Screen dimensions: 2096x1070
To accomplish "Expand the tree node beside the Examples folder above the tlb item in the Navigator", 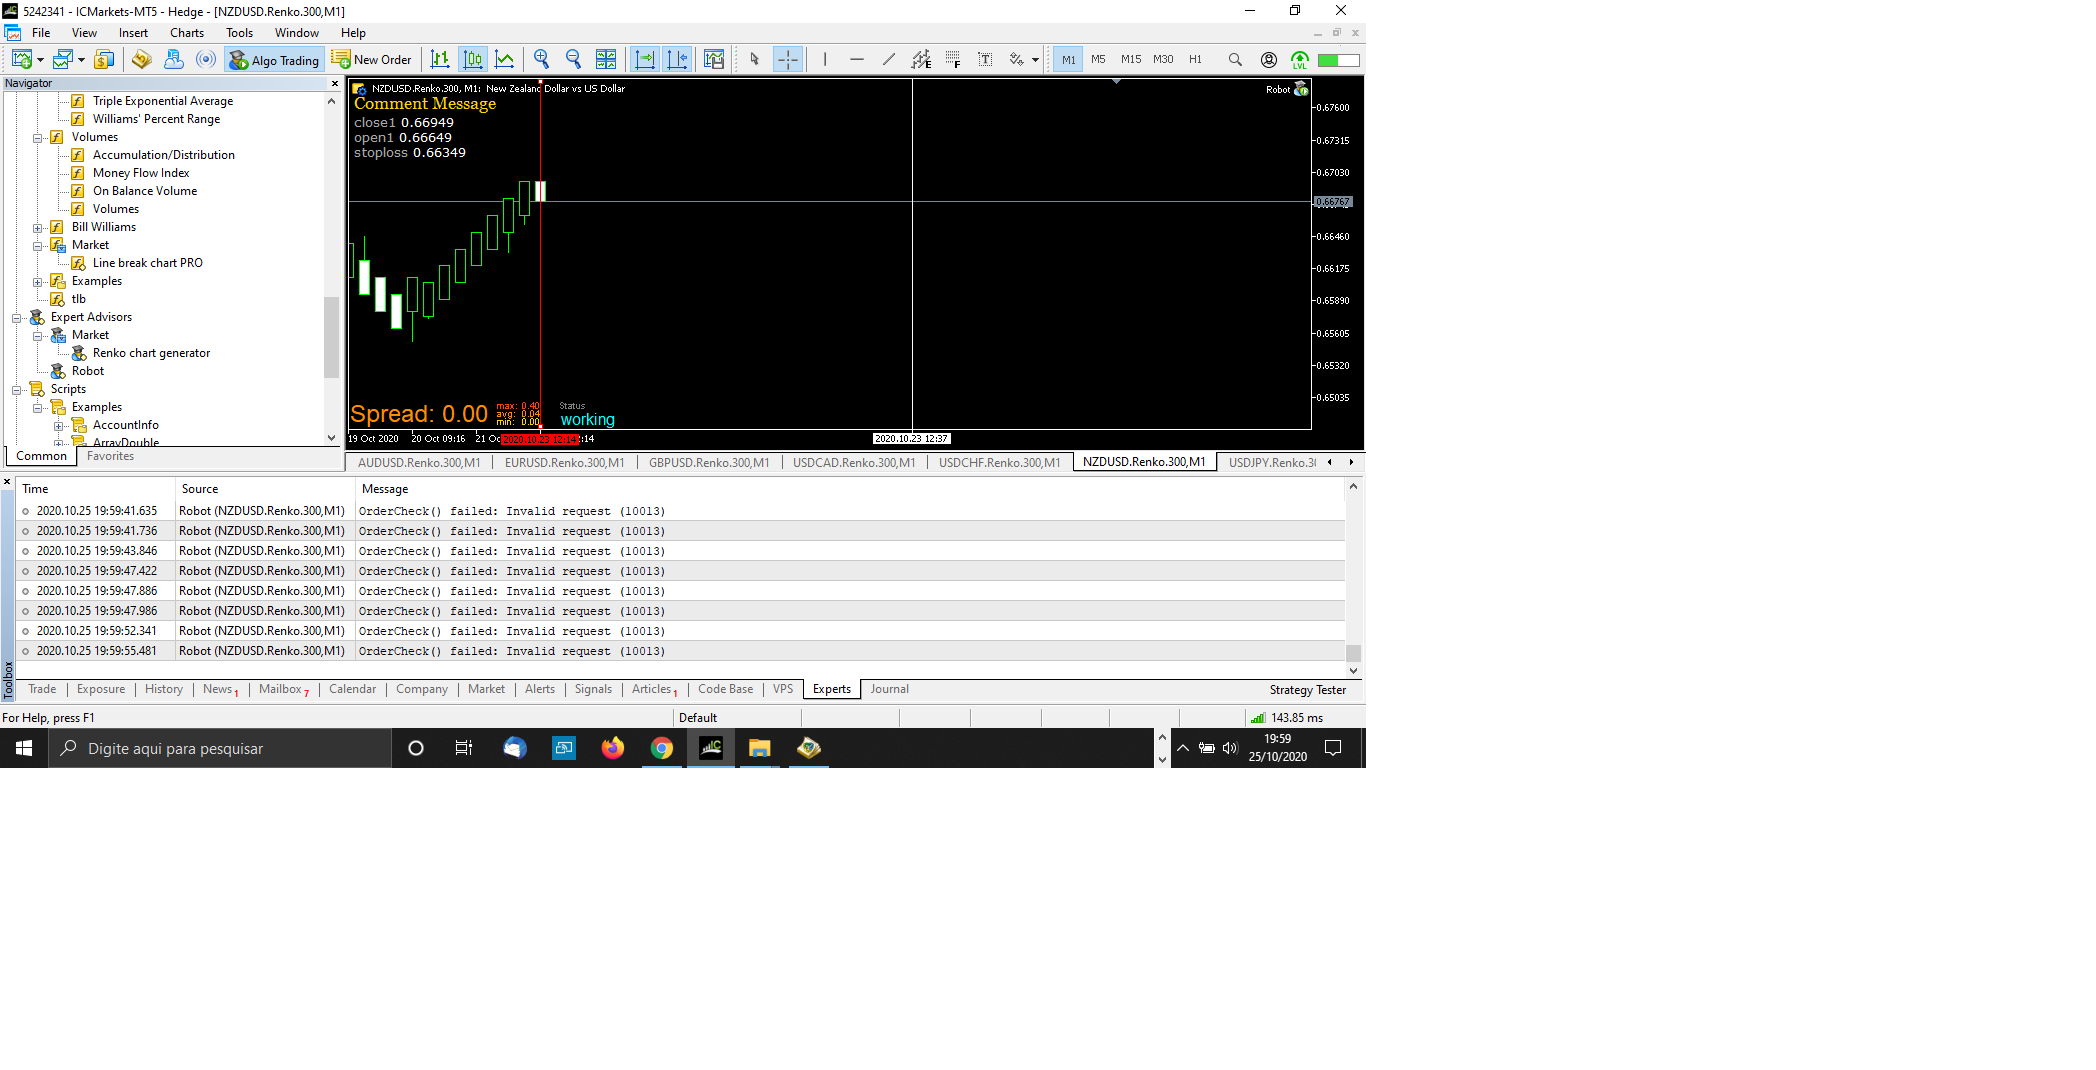I will [37, 282].
